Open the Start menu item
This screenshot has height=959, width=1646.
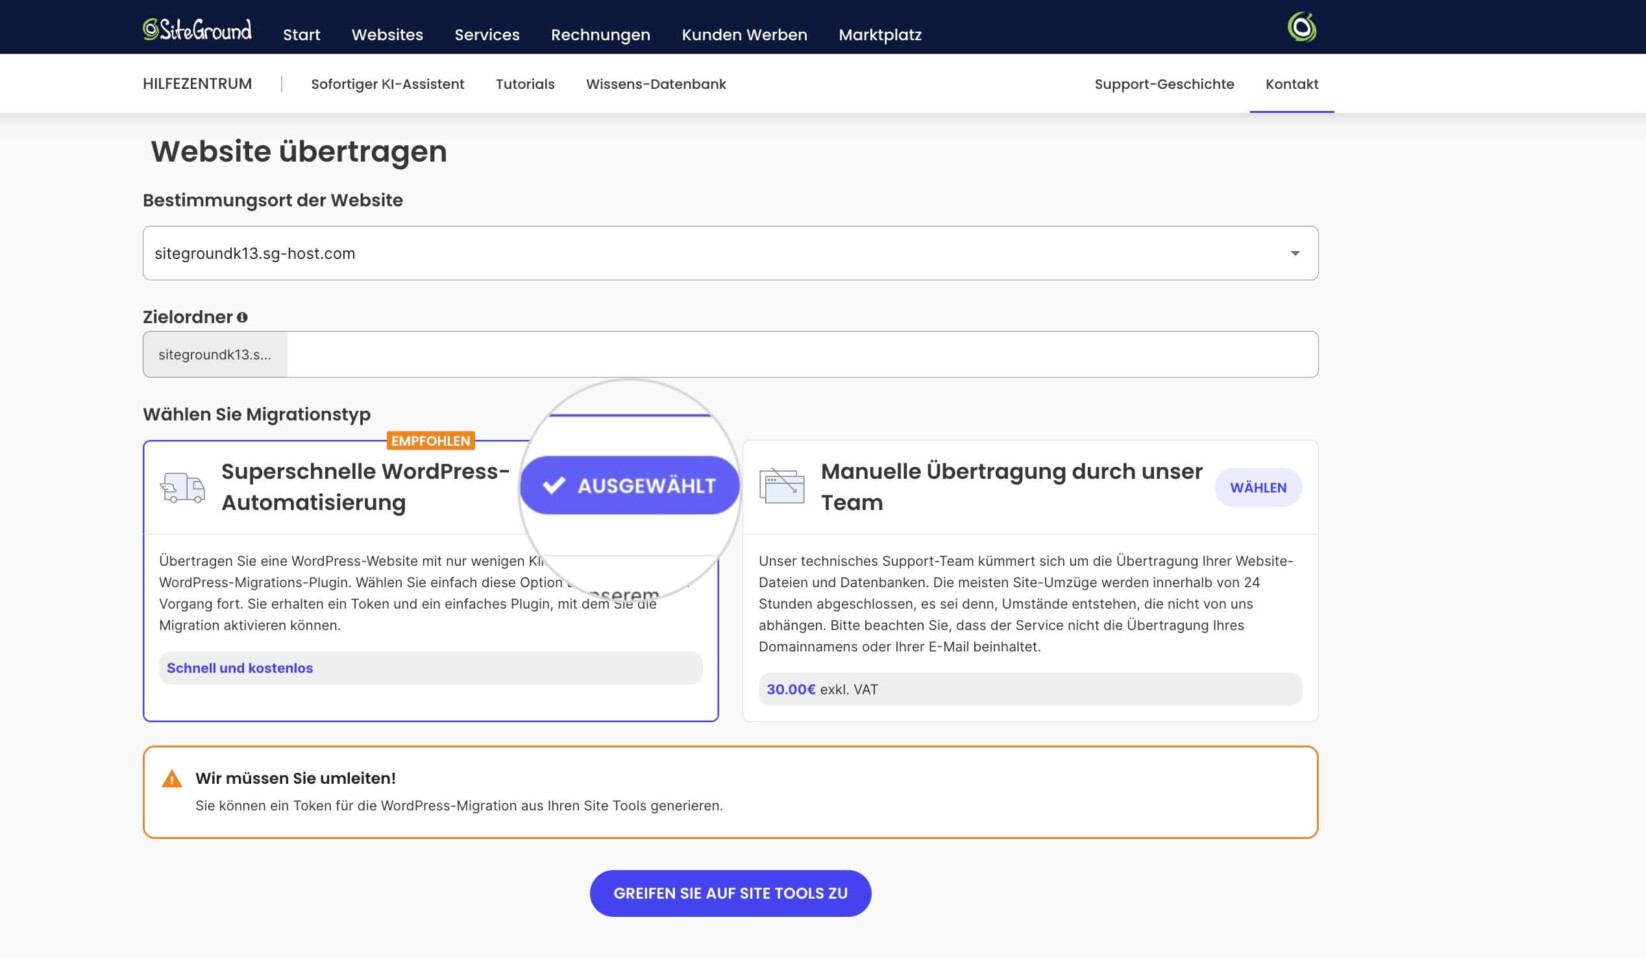coord(301,35)
